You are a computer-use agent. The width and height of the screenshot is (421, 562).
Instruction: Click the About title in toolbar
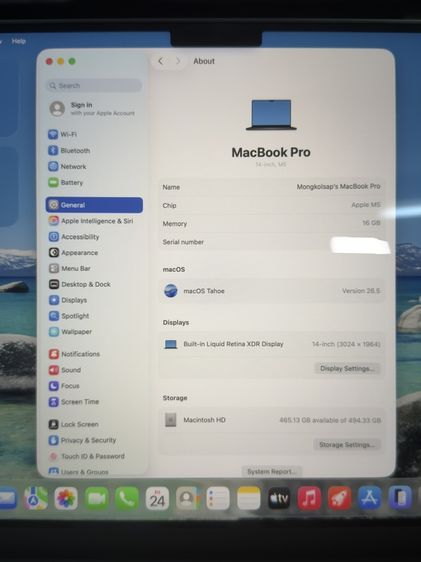(x=204, y=61)
